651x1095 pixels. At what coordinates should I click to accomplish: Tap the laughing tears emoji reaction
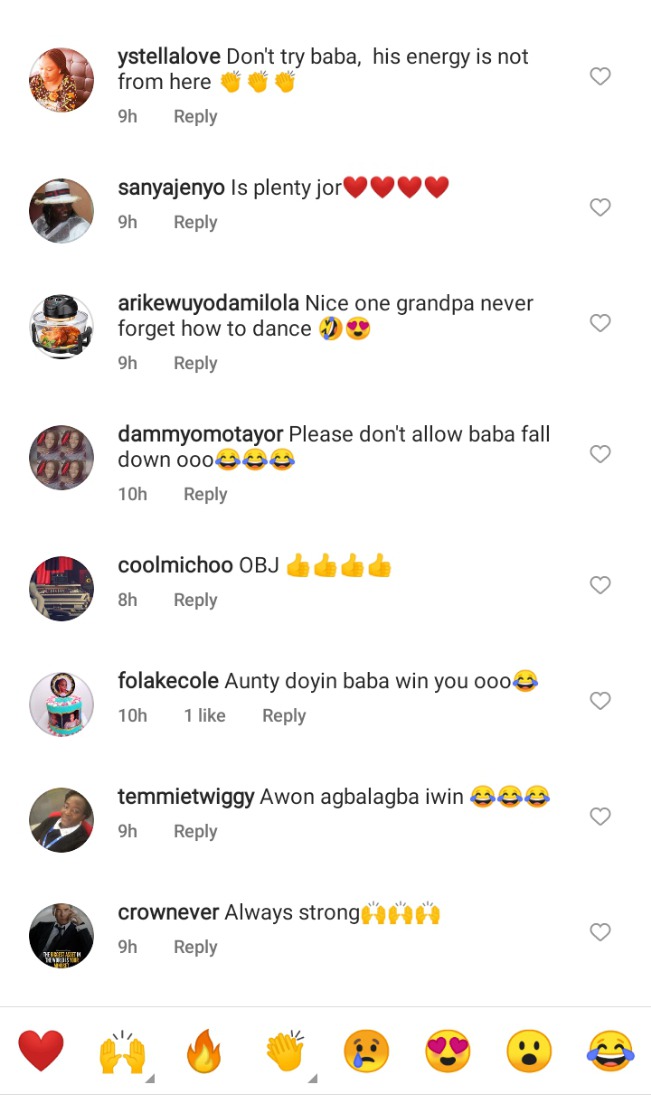coord(610,1052)
